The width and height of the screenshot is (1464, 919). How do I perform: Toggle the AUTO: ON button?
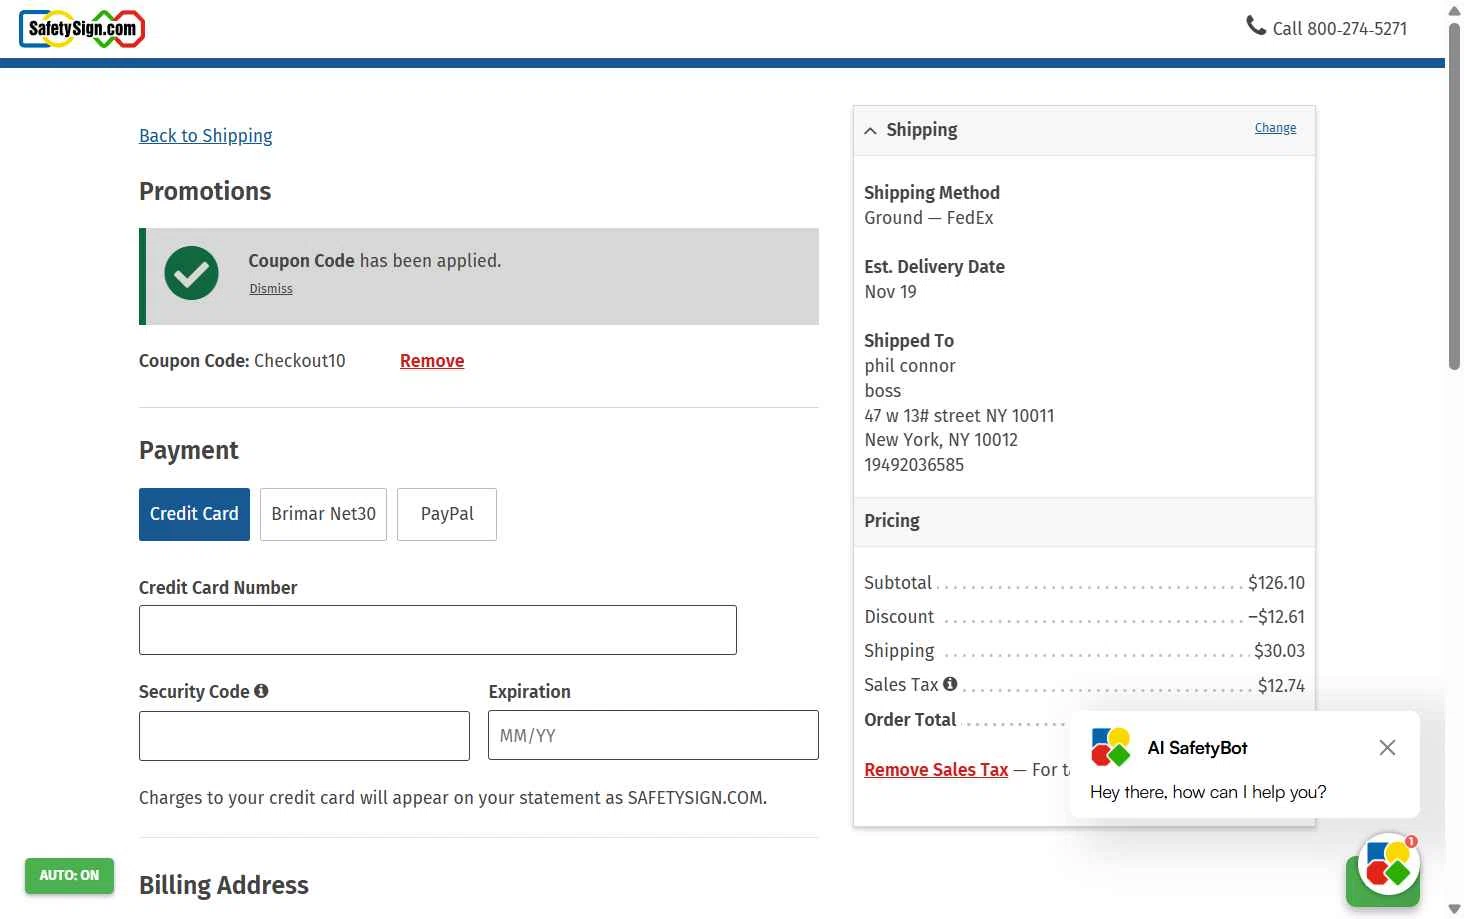tap(69, 876)
